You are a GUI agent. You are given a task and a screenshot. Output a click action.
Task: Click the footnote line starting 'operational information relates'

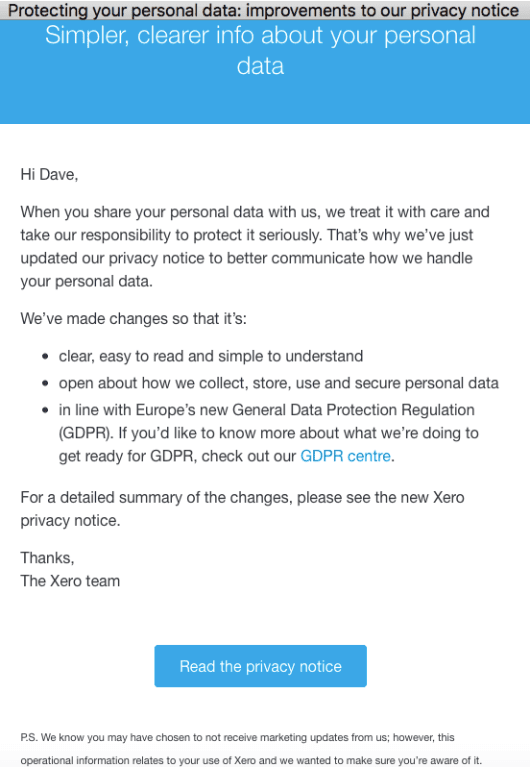pyautogui.click(x=251, y=760)
